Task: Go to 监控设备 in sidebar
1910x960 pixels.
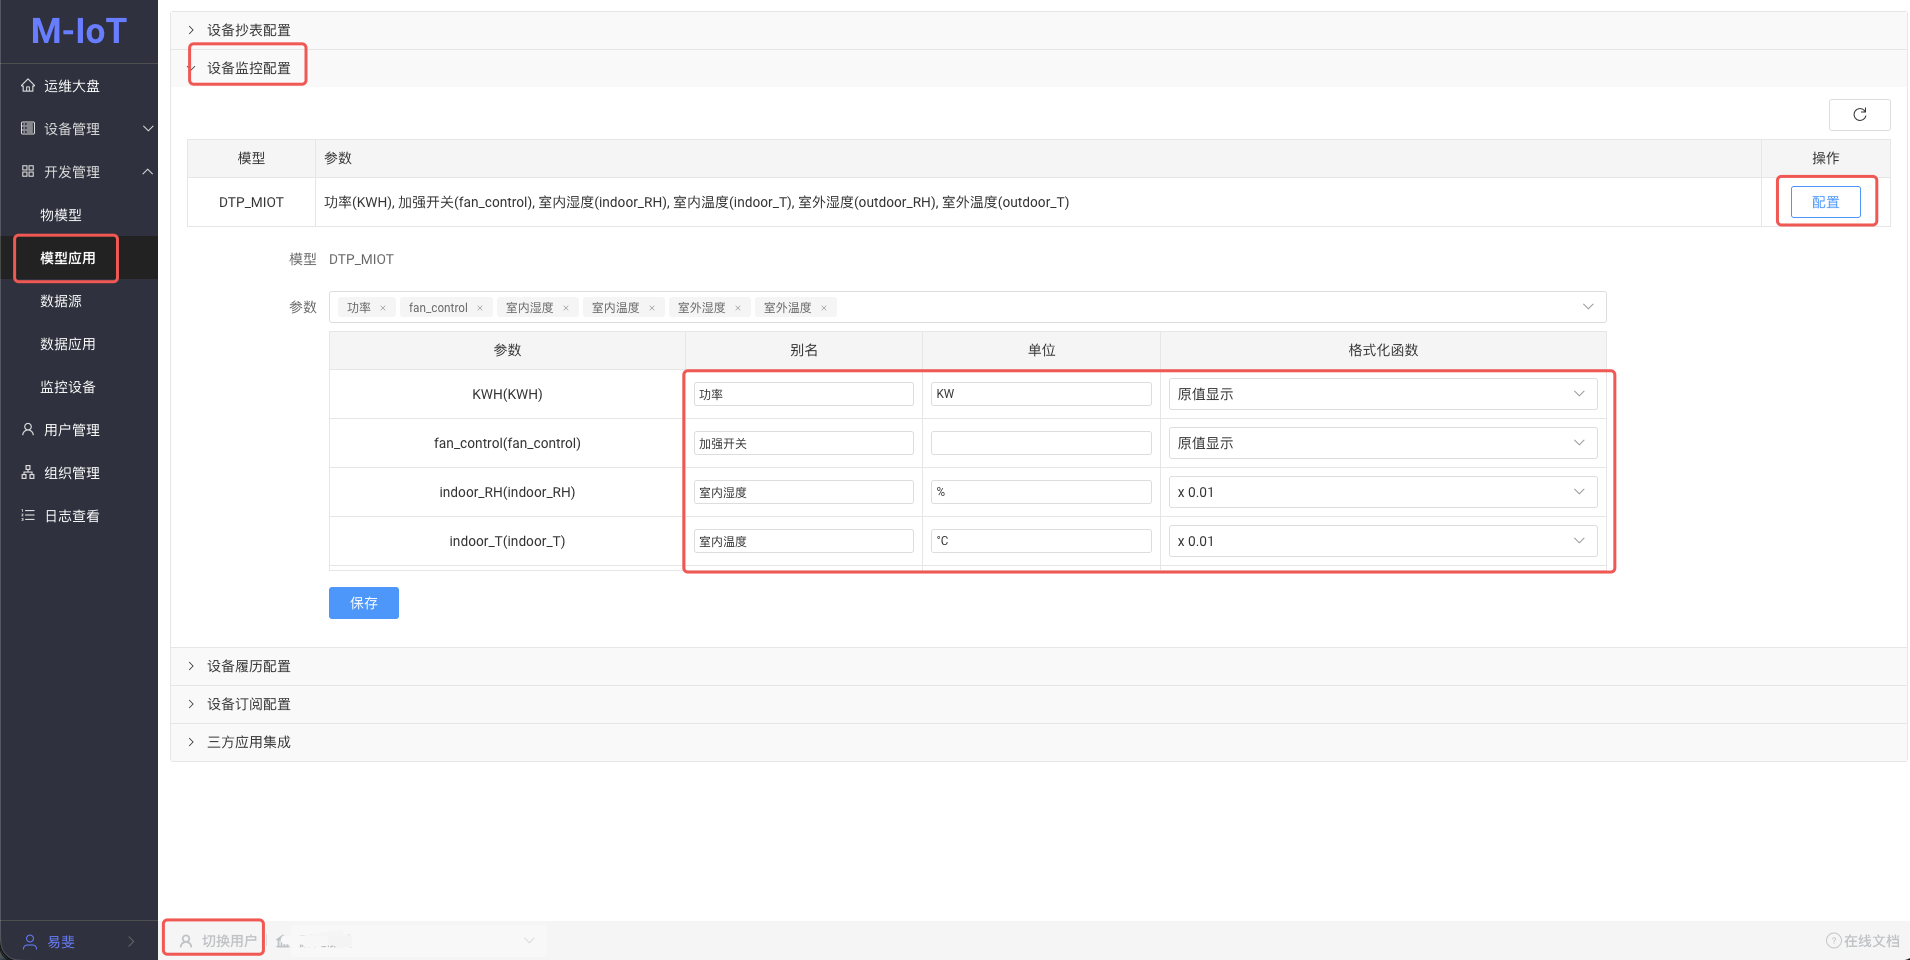Action: pyautogui.click(x=68, y=387)
